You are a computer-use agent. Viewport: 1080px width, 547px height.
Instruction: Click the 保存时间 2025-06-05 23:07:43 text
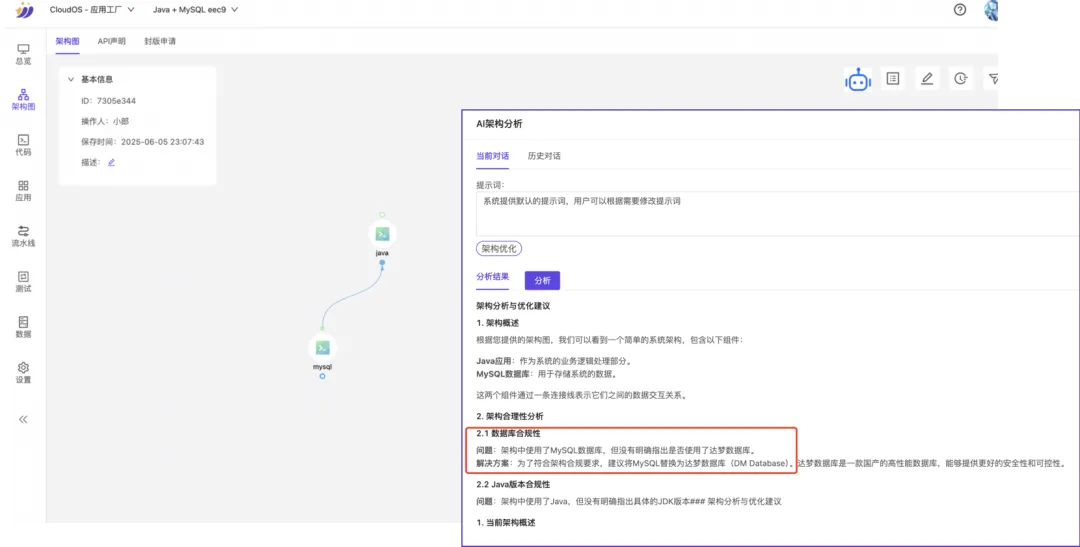pos(143,142)
